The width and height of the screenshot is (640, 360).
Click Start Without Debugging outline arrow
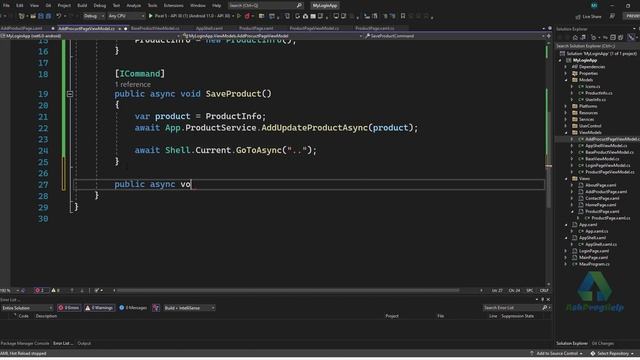(x=239, y=16)
